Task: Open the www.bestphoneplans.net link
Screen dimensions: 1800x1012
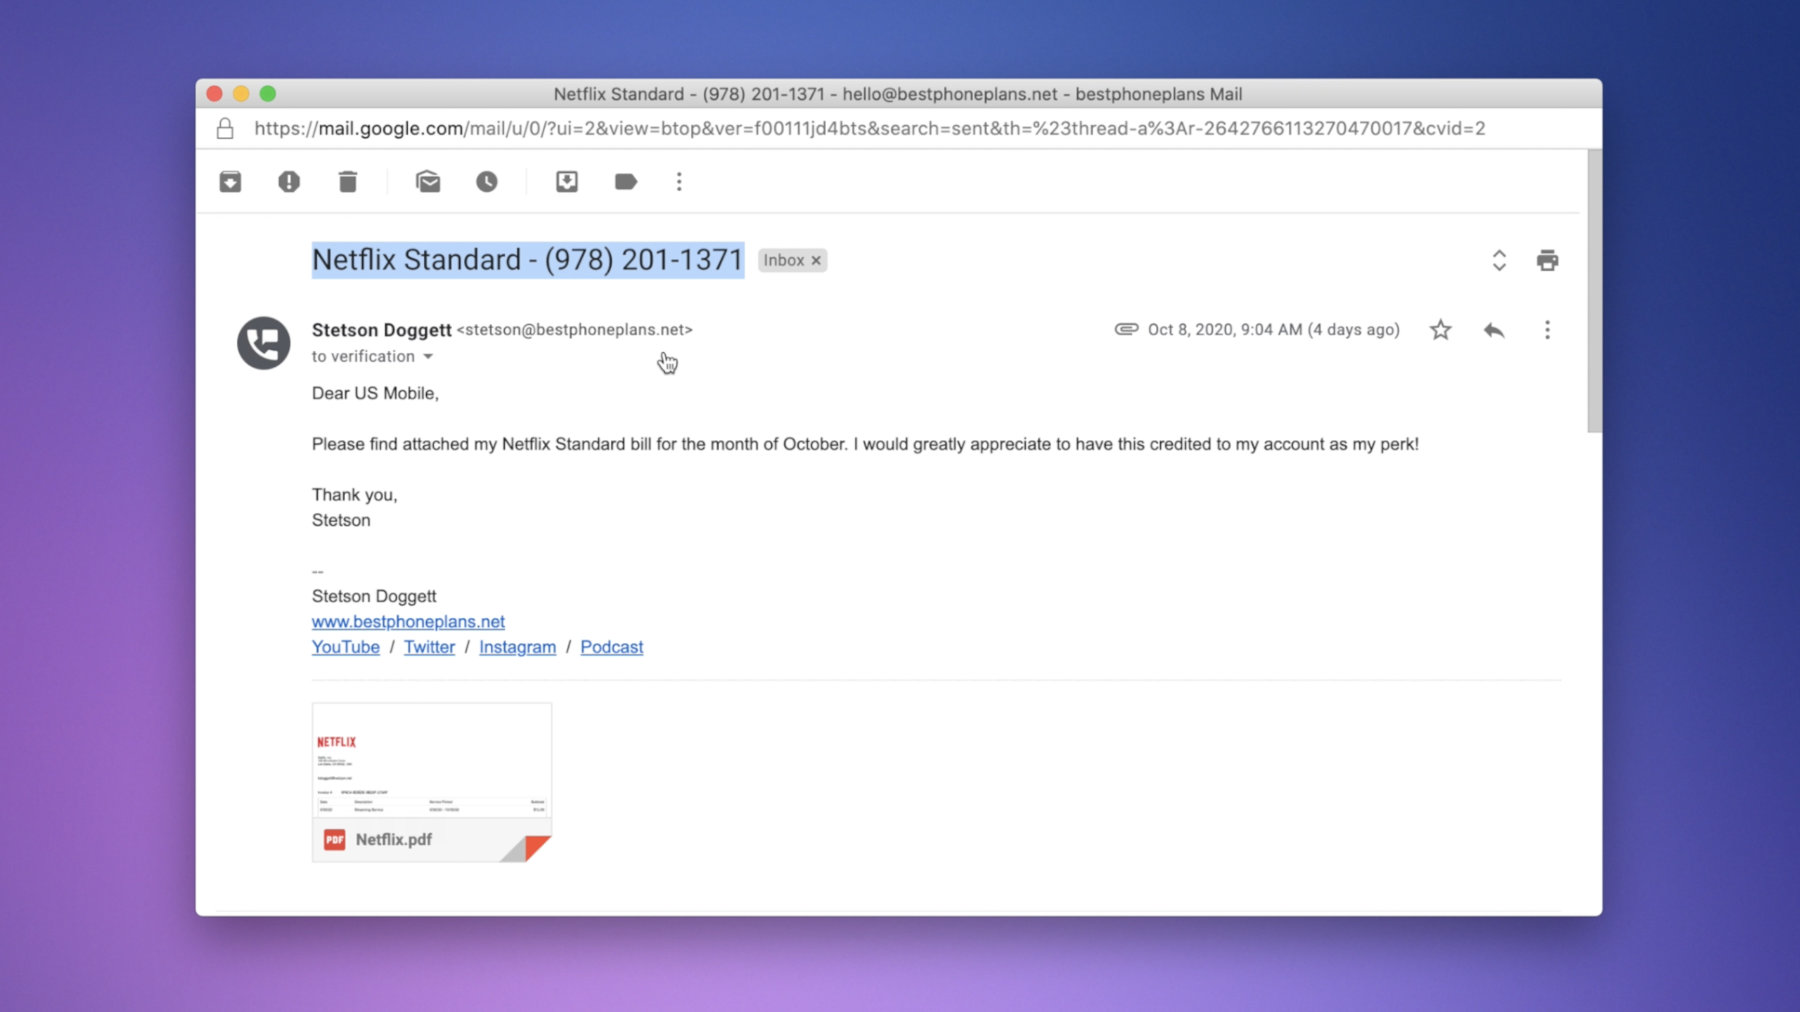Action: coord(408,621)
